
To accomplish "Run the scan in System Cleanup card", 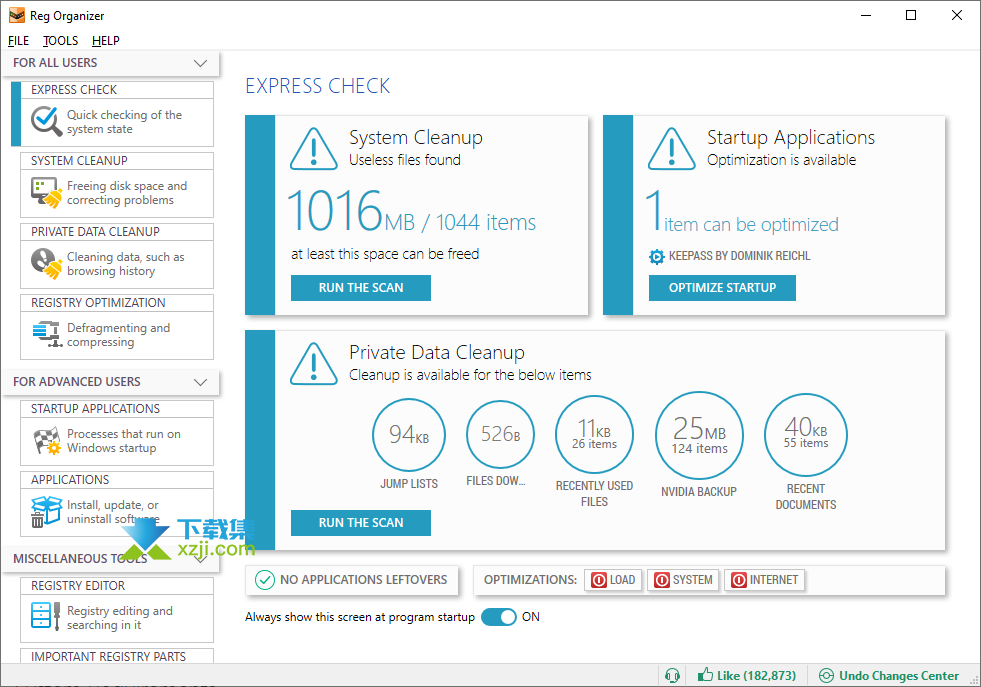I will (361, 288).
